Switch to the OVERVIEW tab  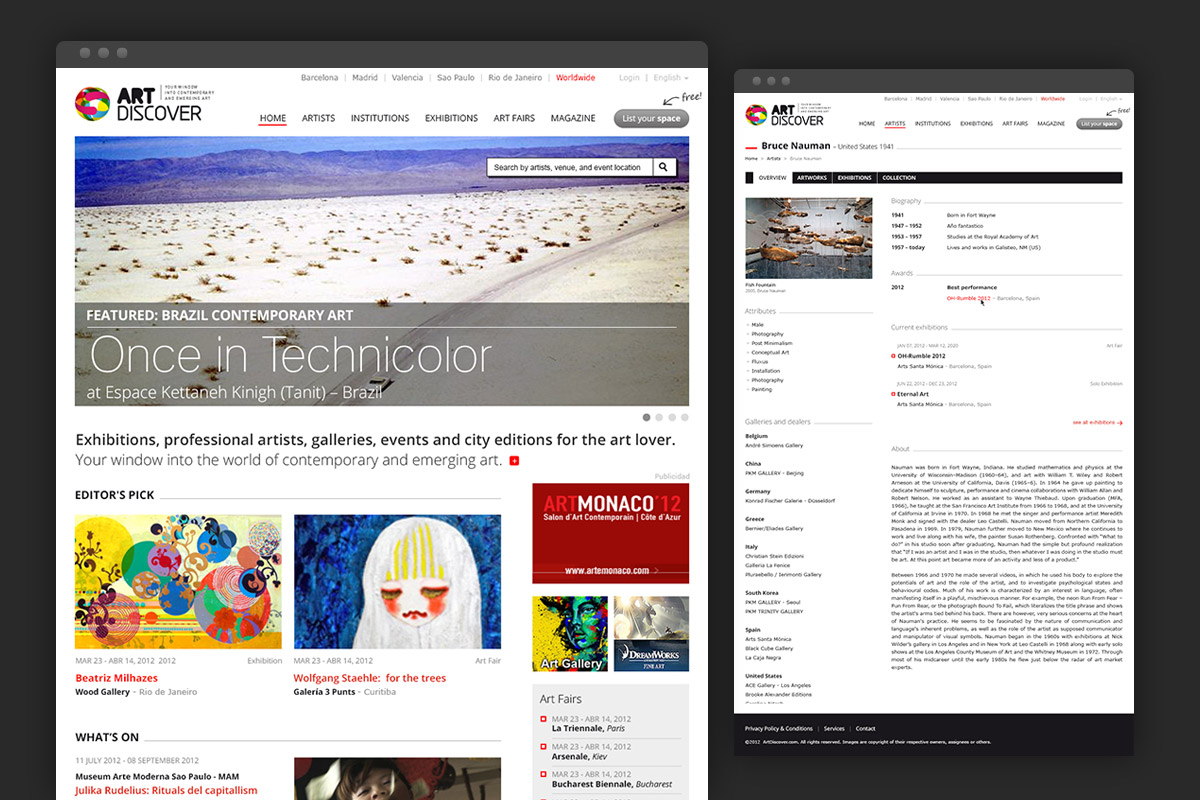772,178
